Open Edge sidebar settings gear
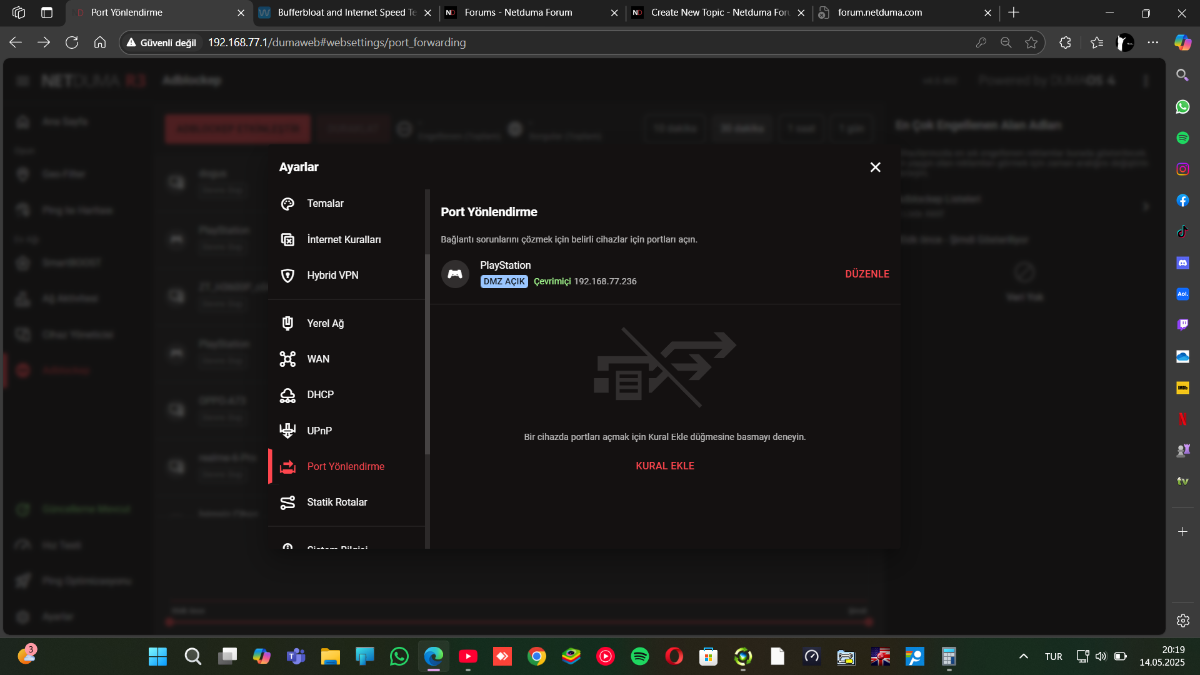1200x675 pixels. [1183, 620]
